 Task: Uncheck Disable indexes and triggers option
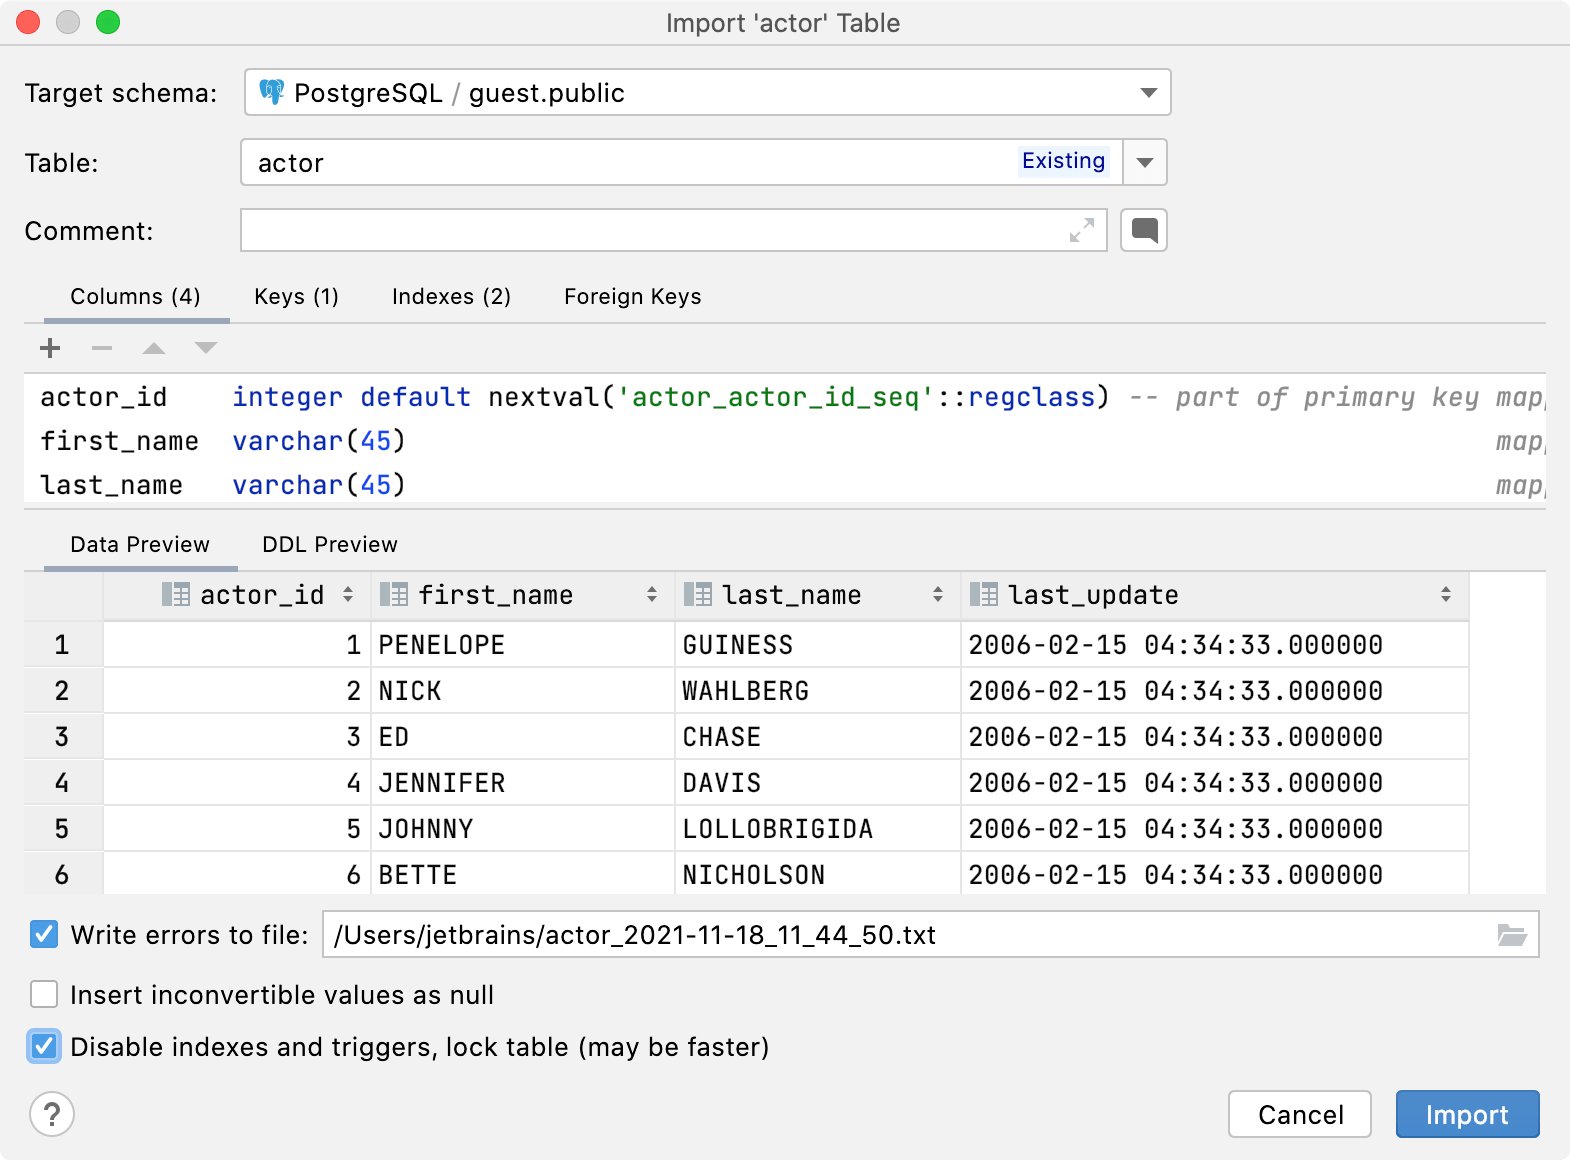[44, 1047]
